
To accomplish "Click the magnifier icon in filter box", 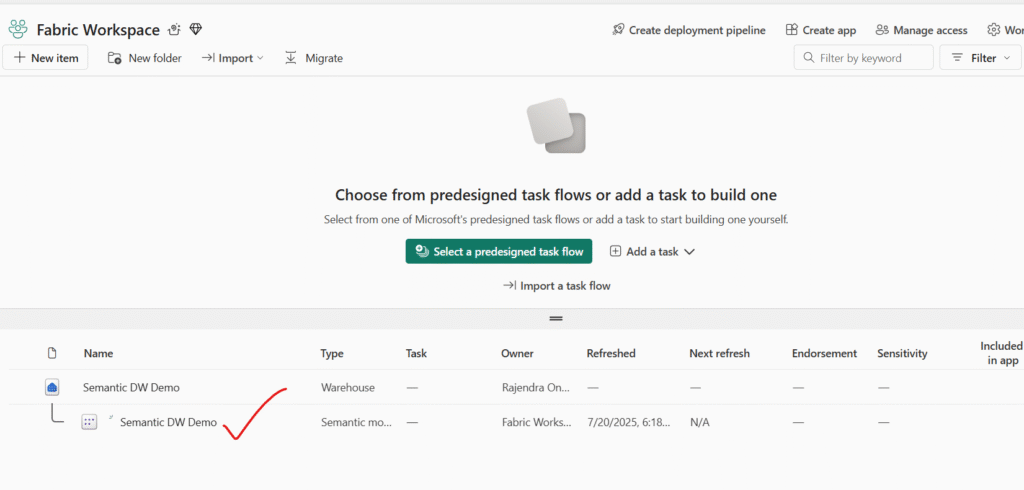I will tap(808, 57).
